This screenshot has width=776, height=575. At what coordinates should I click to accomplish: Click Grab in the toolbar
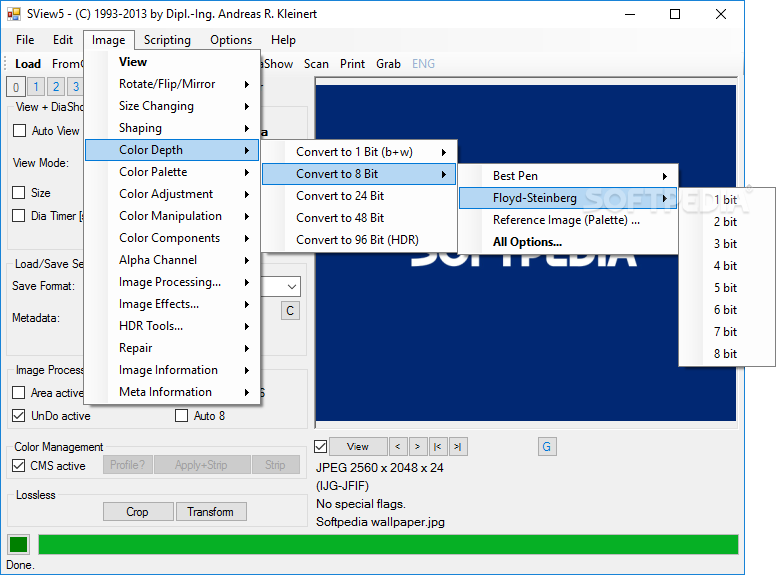click(388, 64)
